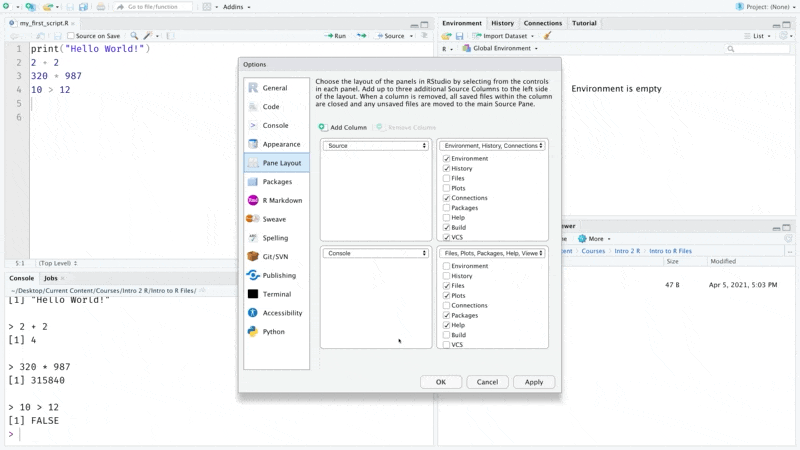The image size is (800, 450).
Task: Uncheck Connections in the upper right panel list
Action: coord(446,198)
